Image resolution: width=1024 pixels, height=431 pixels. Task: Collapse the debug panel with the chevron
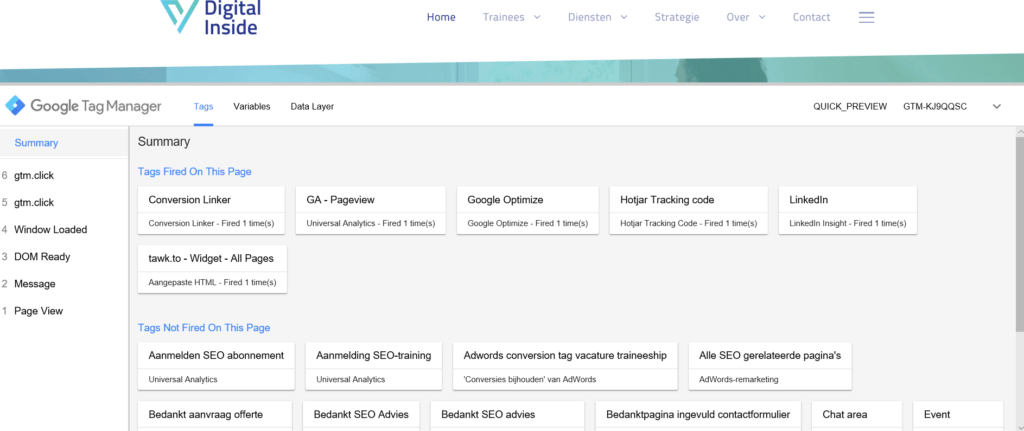tap(997, 106)
